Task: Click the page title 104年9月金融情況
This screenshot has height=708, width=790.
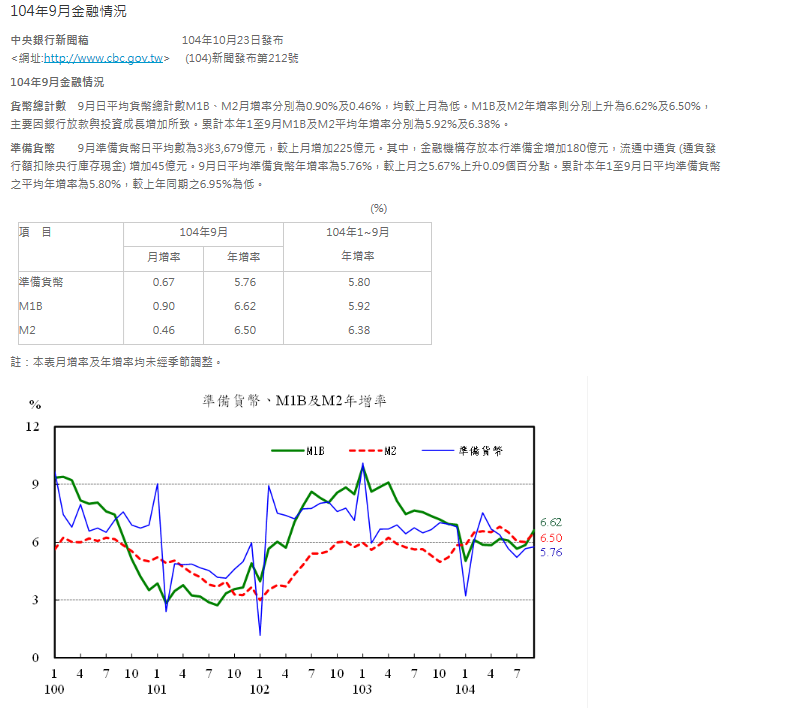Action: [x=69, y=11]
